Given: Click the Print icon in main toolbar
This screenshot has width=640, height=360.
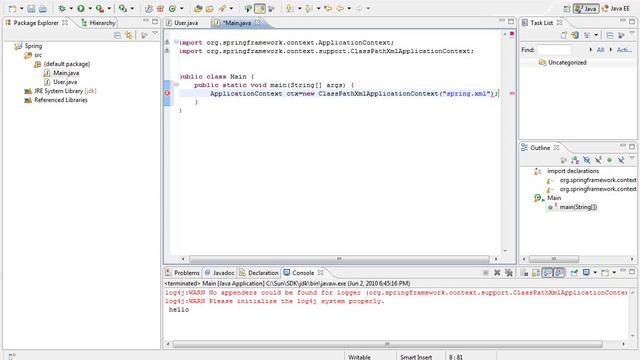Looking at the screenshot, I should [43, 9].
